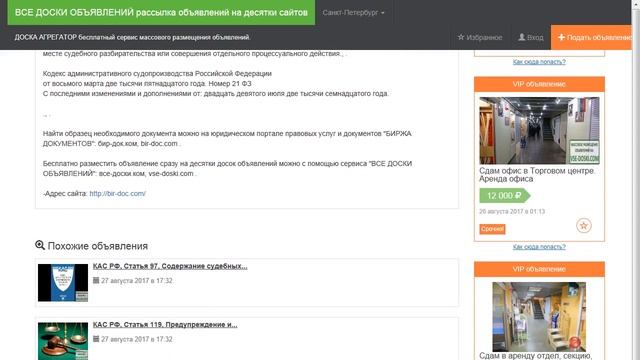The image size is (640, 360).
Task: Open the scales and gavel thumbnail
Action: 63,341
